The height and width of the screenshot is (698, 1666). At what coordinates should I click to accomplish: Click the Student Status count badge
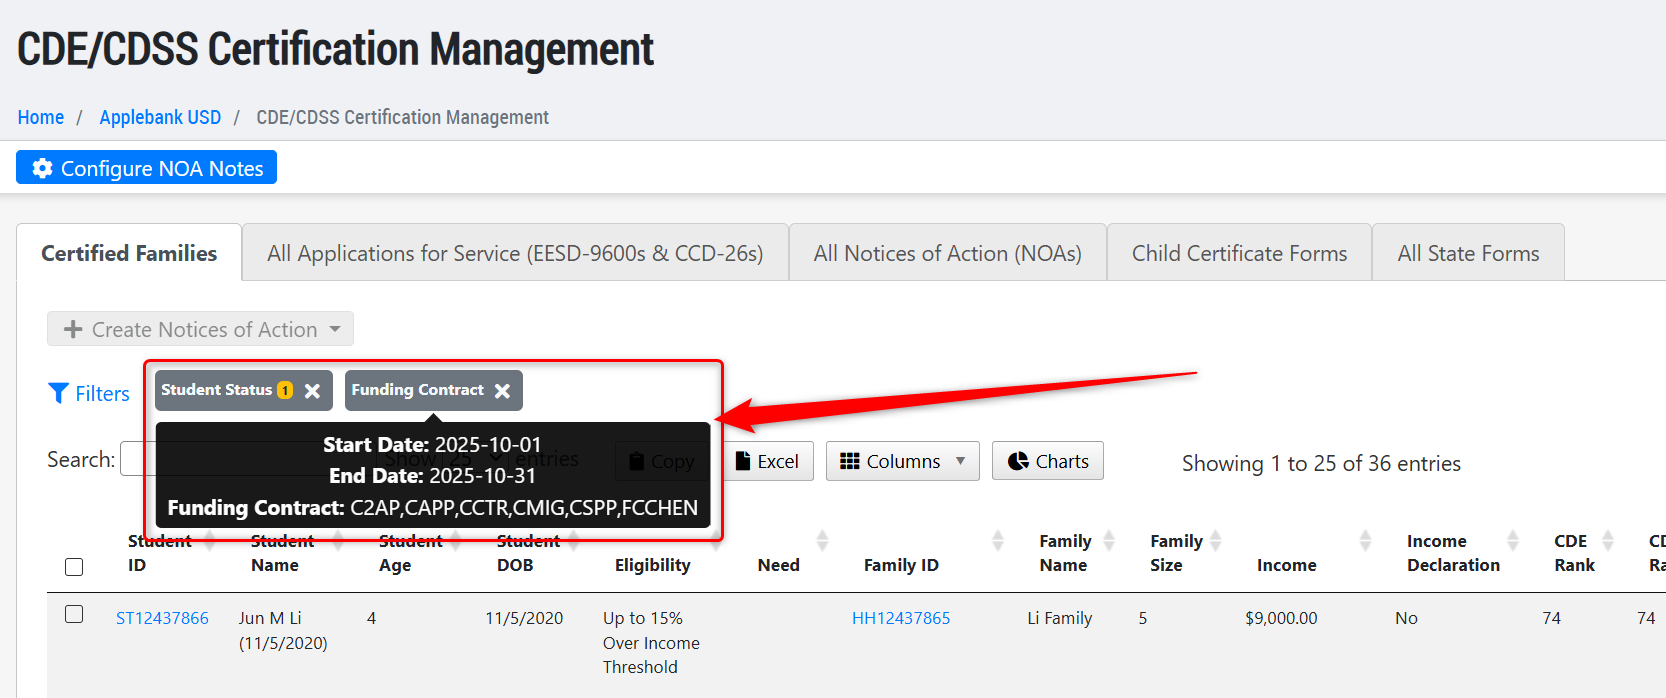tap(285, 390)
